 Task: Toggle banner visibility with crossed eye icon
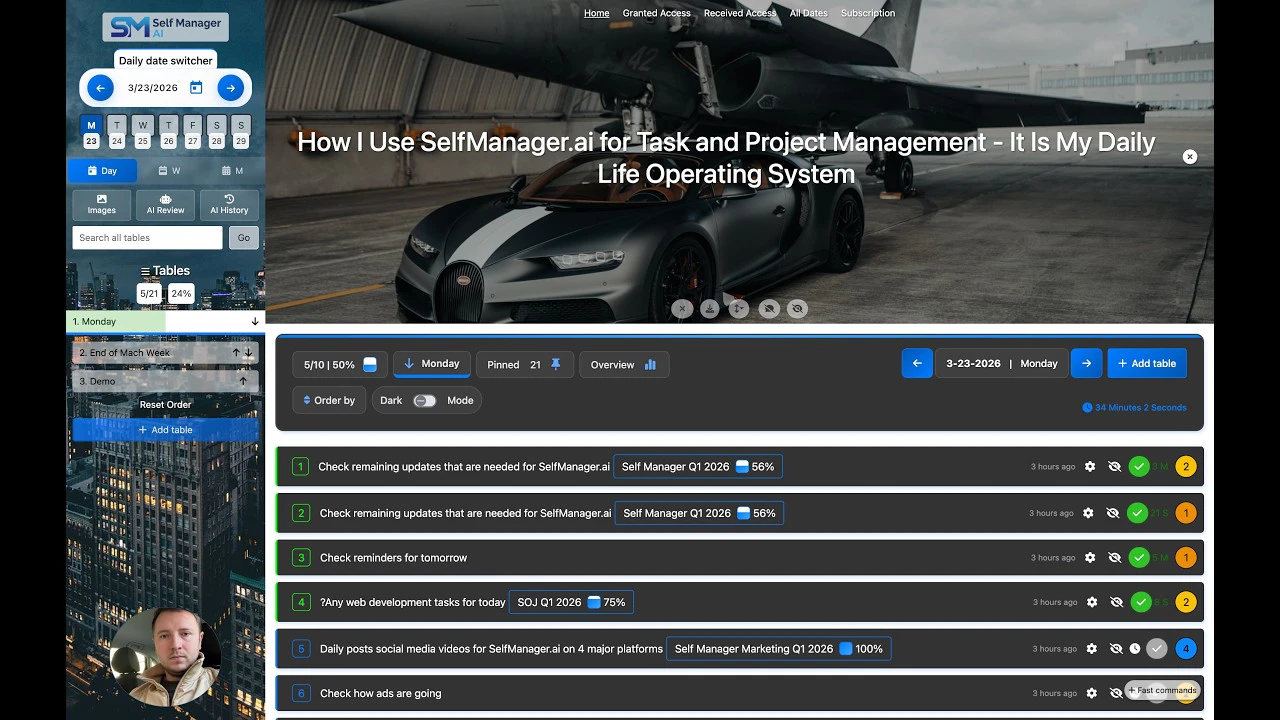pos(797,309)
